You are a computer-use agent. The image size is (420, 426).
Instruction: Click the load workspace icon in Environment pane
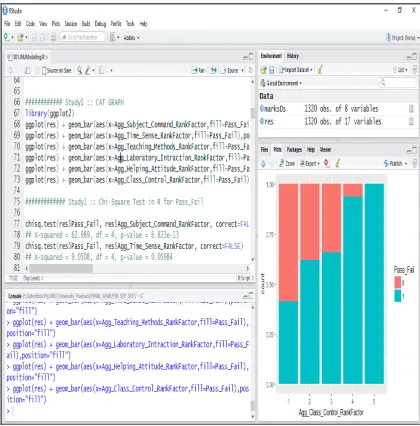pos(263,70)
